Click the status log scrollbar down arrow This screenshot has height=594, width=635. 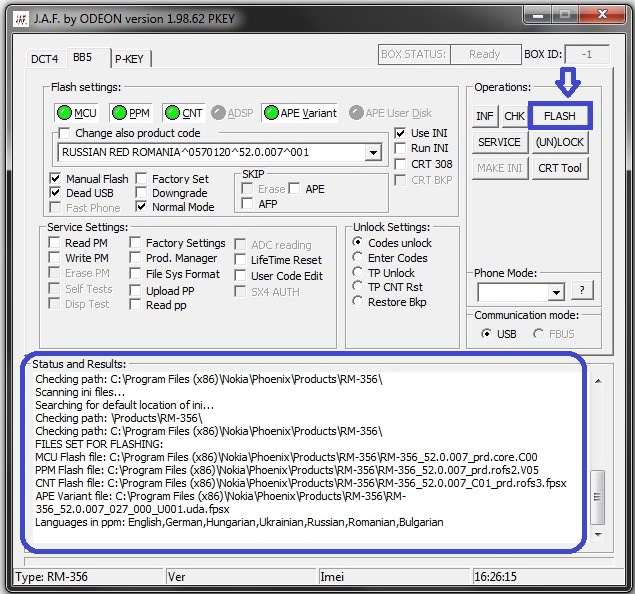598,534
